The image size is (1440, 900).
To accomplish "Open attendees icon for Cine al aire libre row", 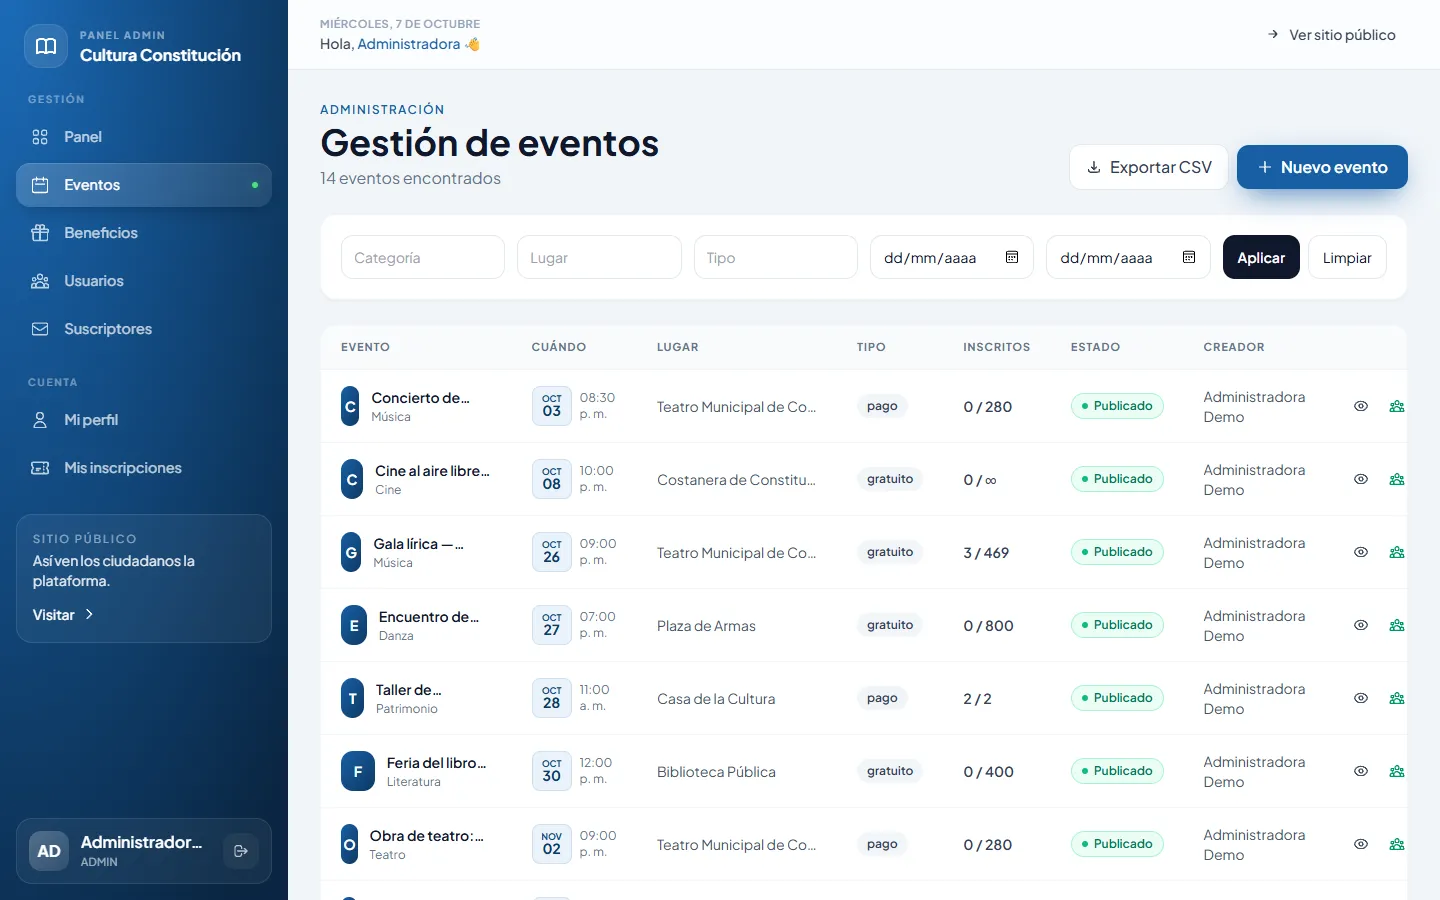I will pos(1397,479).
